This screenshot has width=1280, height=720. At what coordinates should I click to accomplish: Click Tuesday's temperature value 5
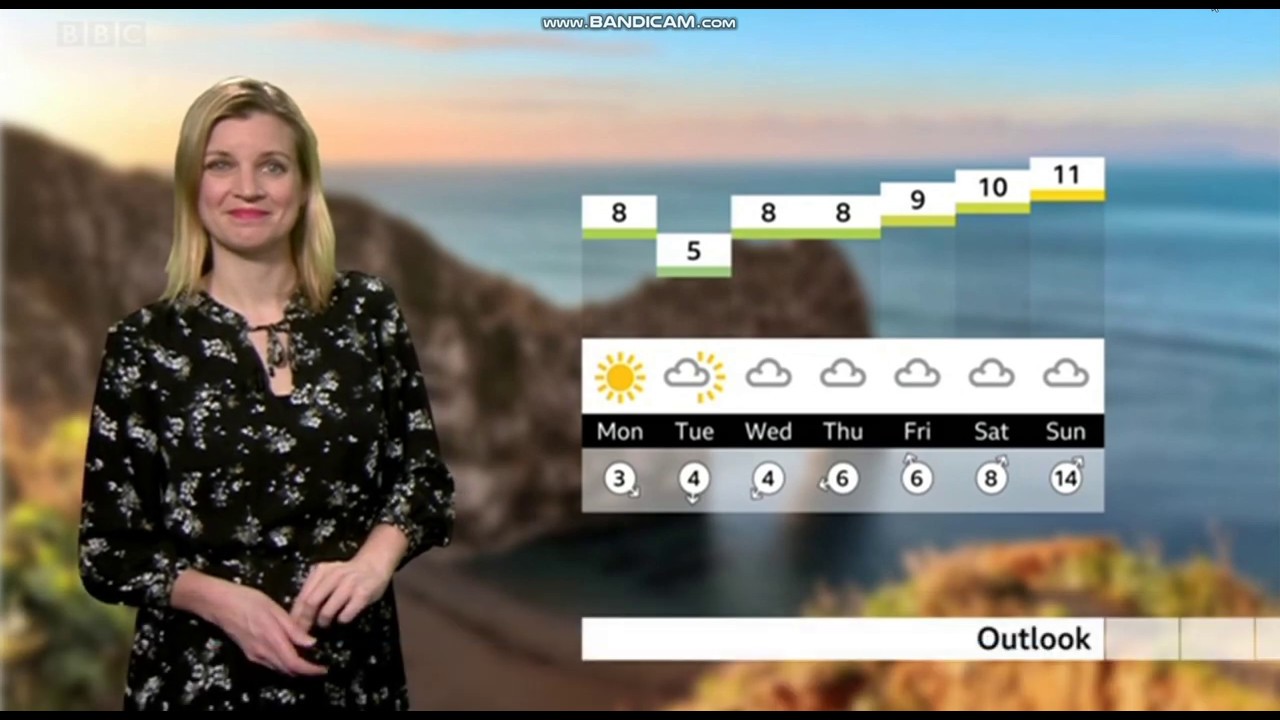point(694,251)
